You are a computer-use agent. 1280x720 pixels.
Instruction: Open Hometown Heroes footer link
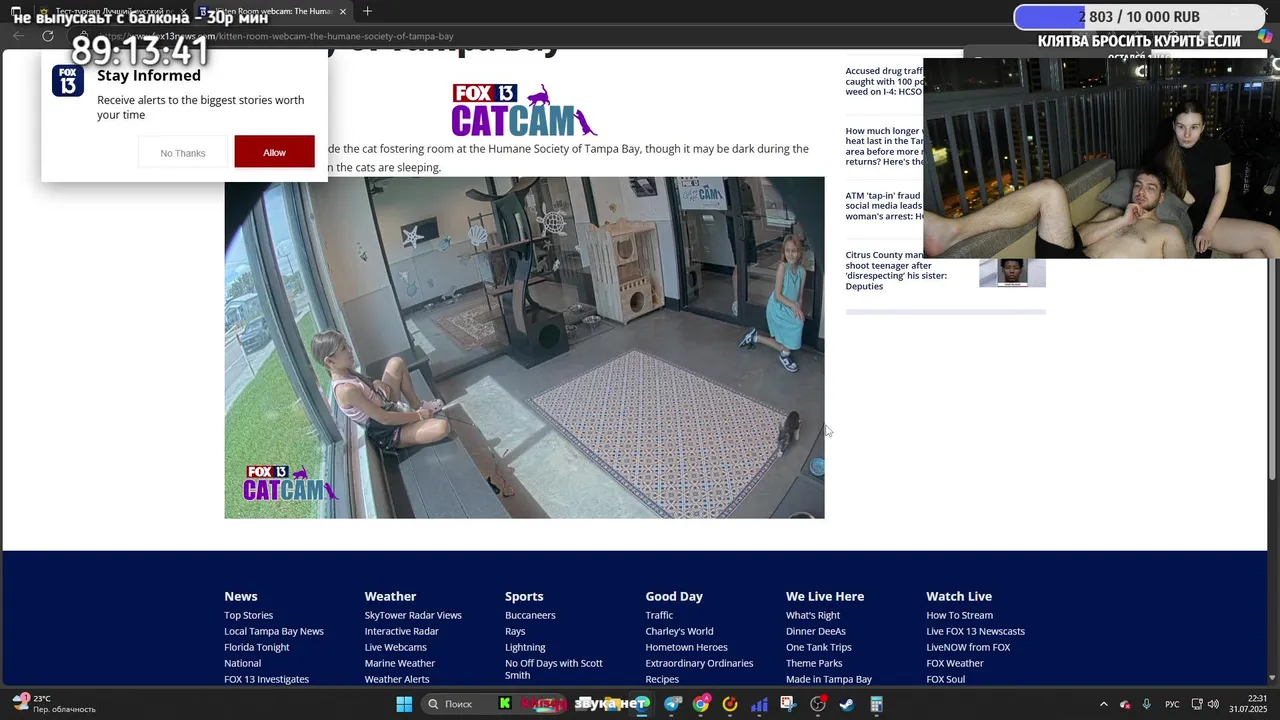[x=686, y=647]
